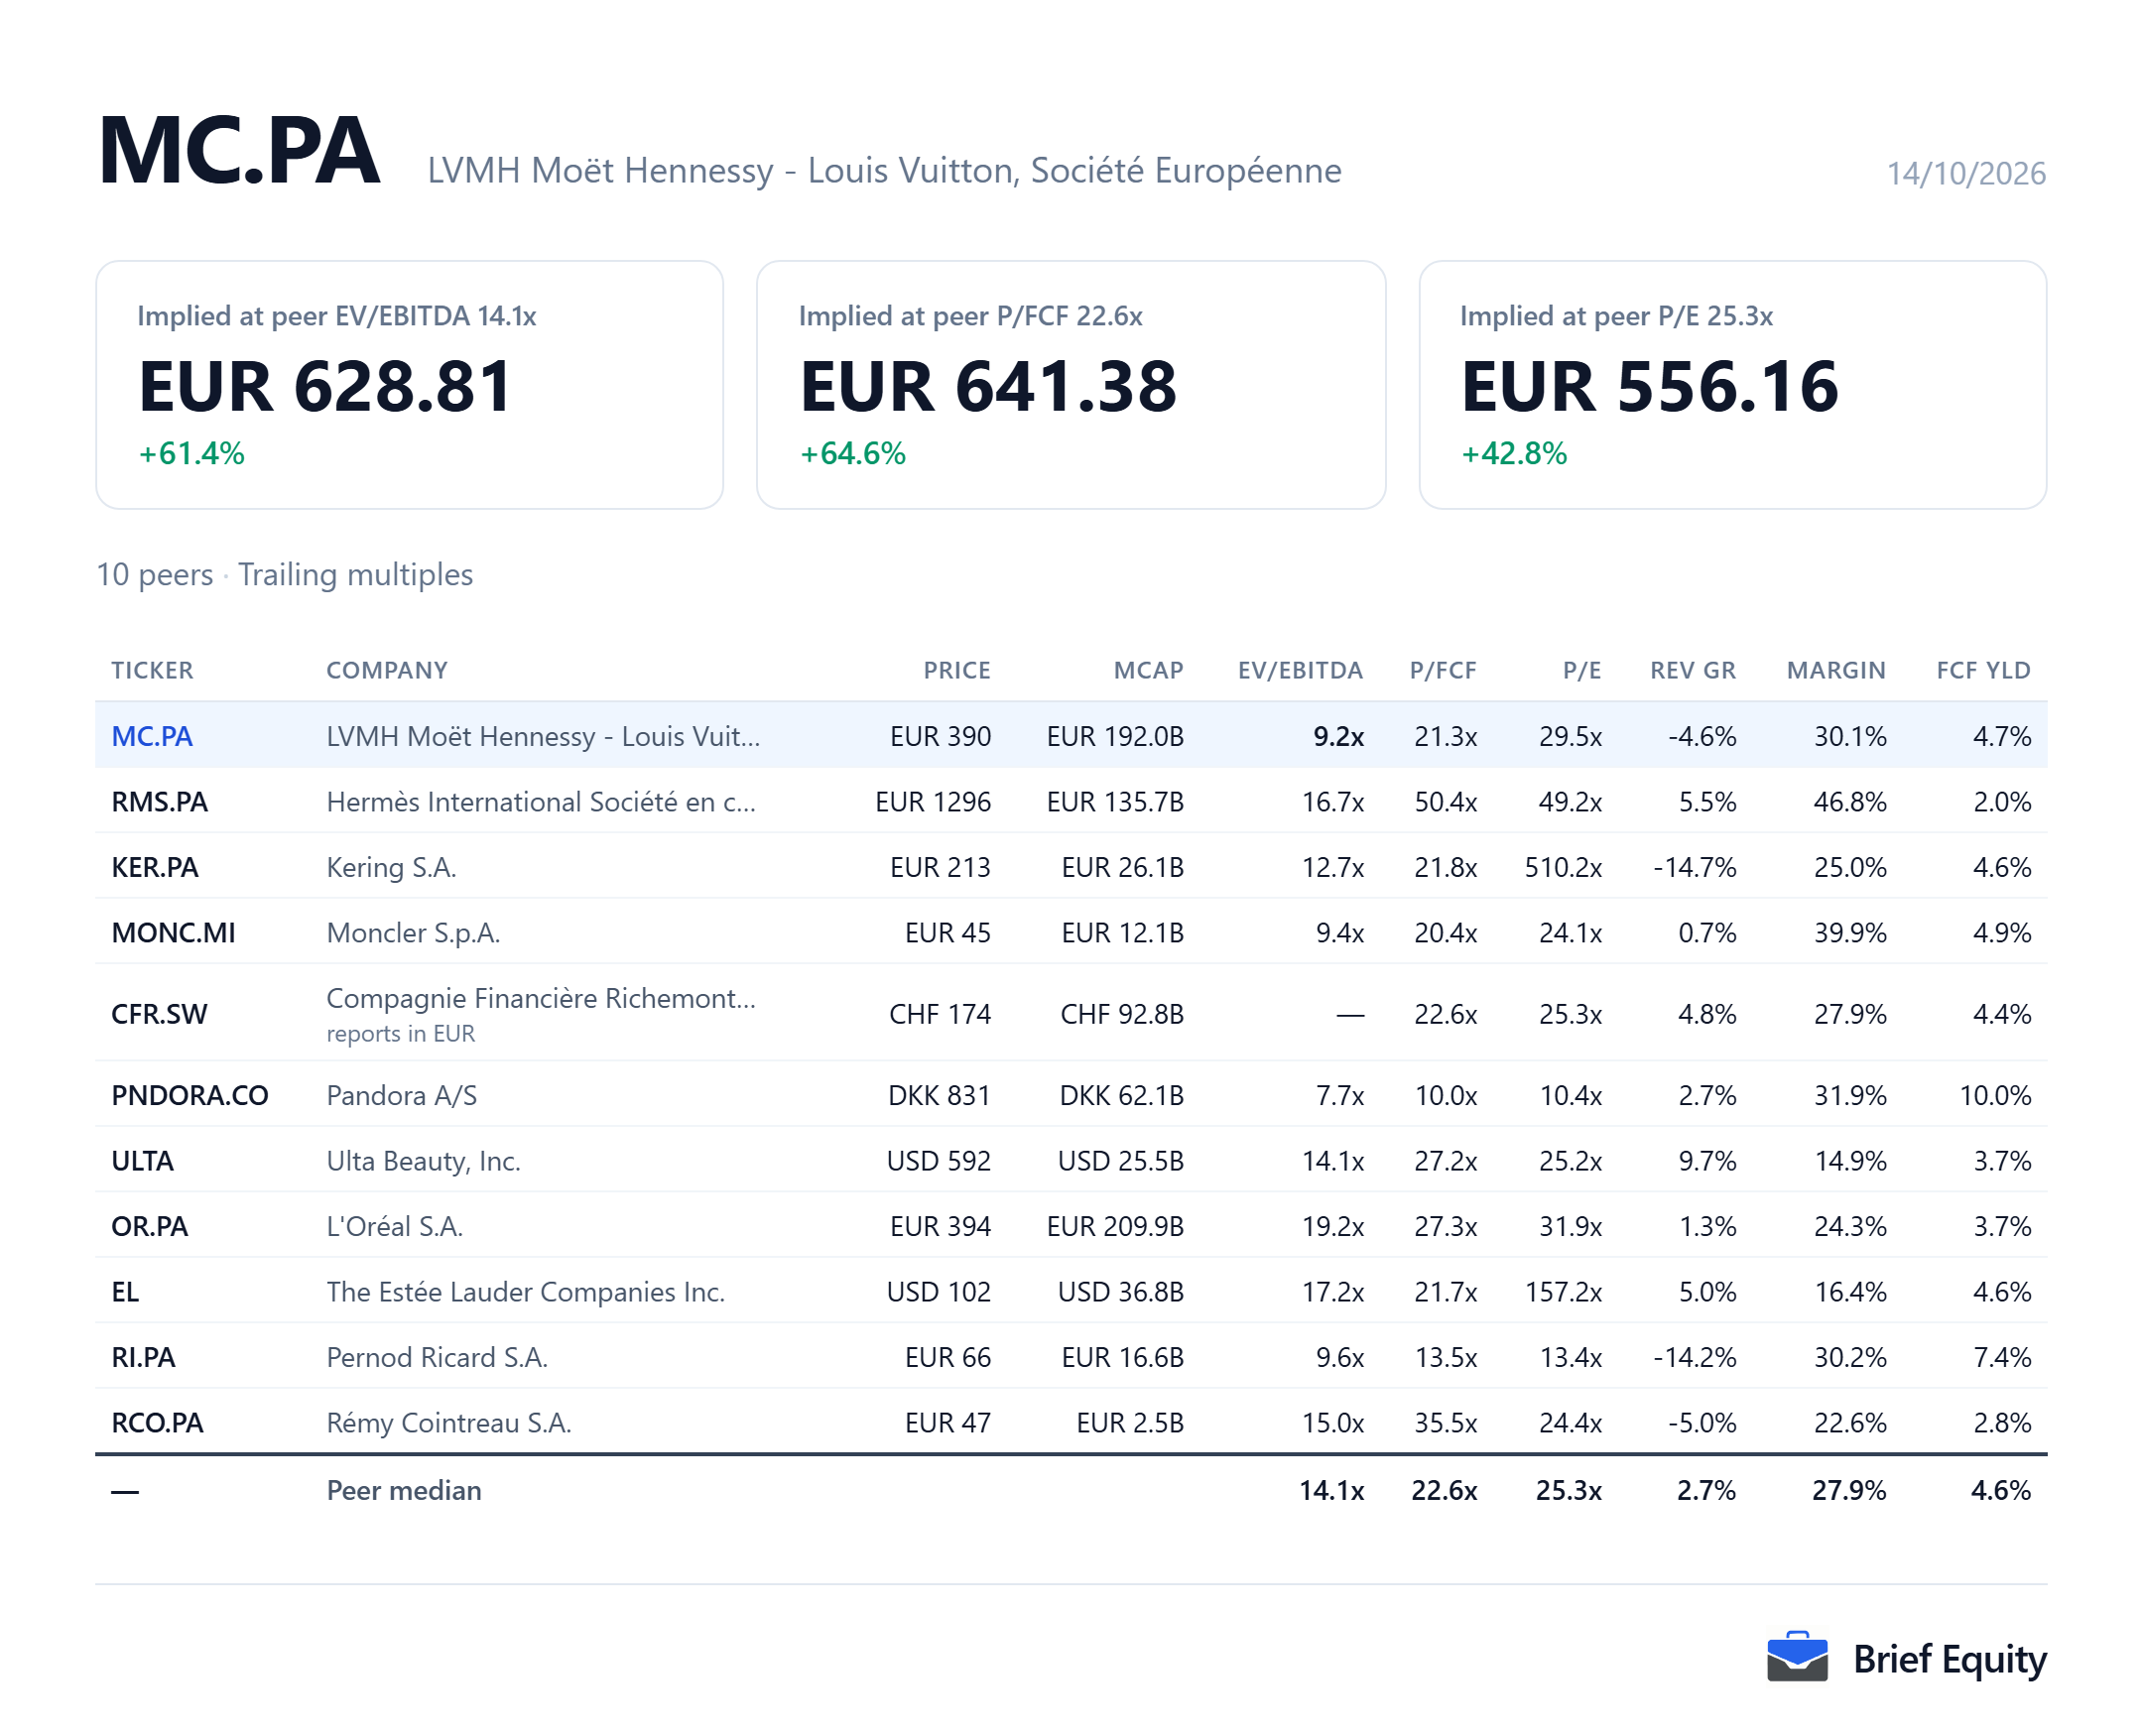Click the Peer median label

point(404,1490)
